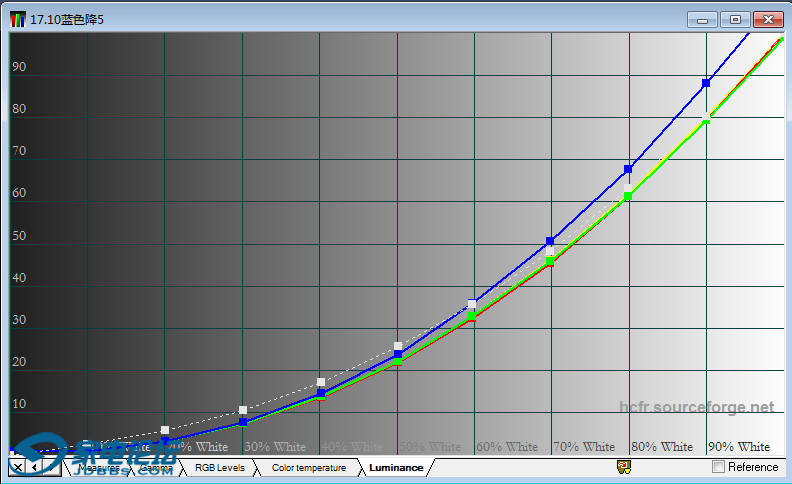Click green curve point at 80% White

coord(628,196)
